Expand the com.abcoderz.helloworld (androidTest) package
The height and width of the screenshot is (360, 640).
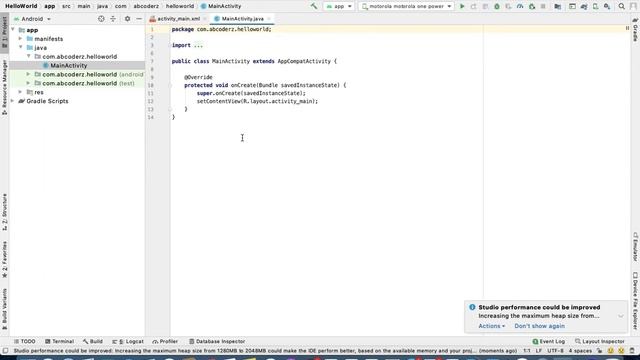pos(28,74)
